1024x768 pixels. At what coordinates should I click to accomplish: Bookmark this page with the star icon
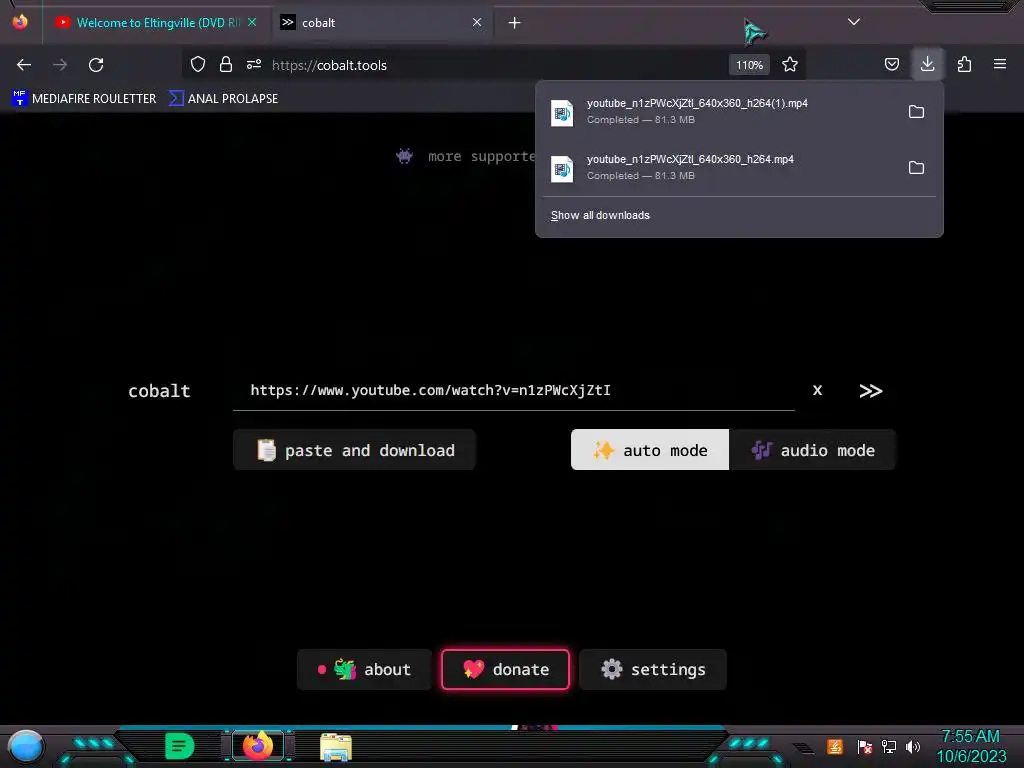790,65
